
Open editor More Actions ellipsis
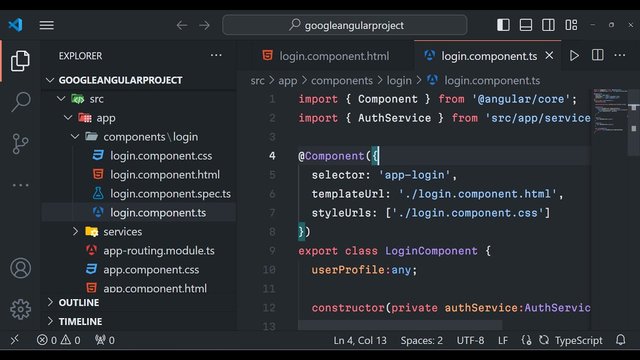click(620, 55)
